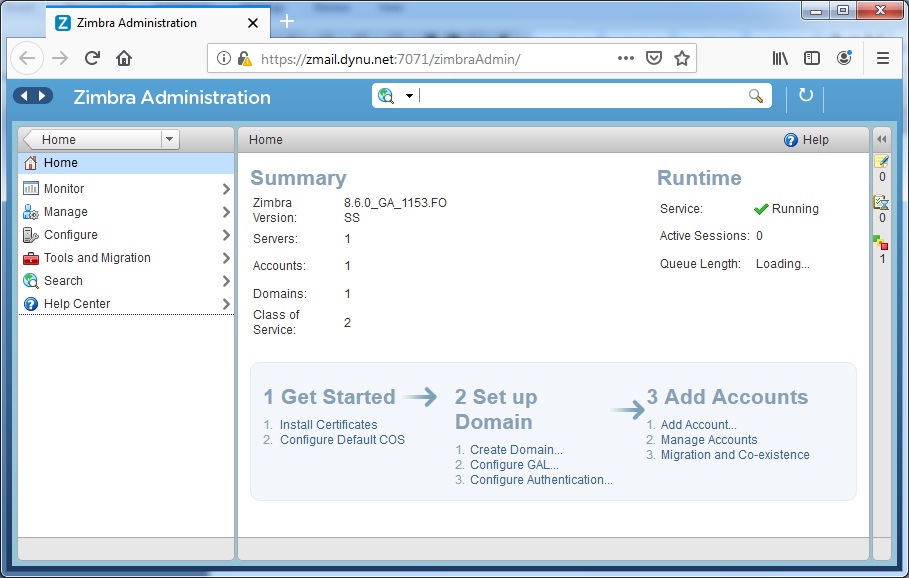The image size is (909, 578).
Task: Bookmark this page with the star
Action: pos(682,58)
